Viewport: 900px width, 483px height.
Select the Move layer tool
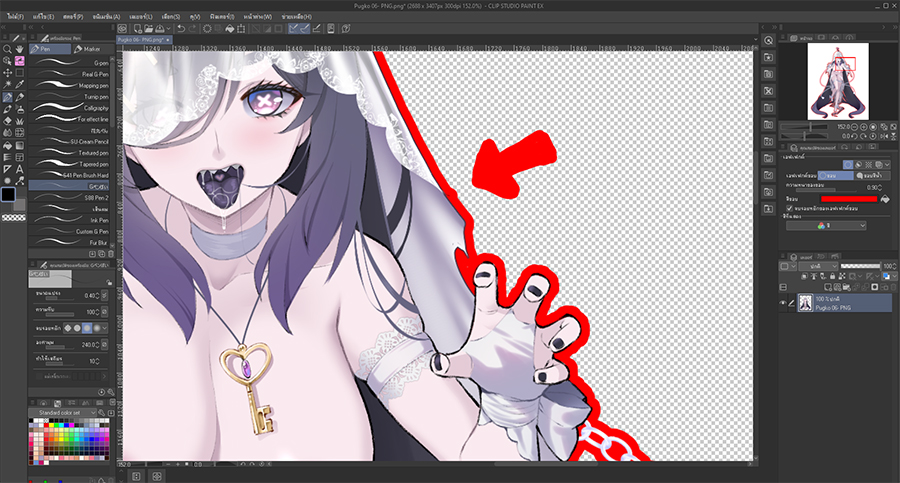click(7, 73)
